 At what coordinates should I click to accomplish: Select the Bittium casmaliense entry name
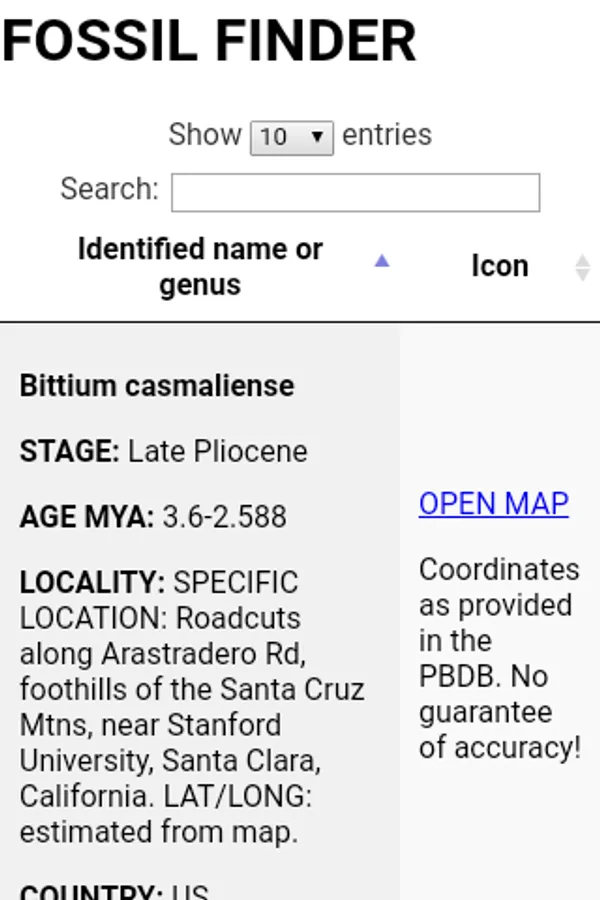157,386
